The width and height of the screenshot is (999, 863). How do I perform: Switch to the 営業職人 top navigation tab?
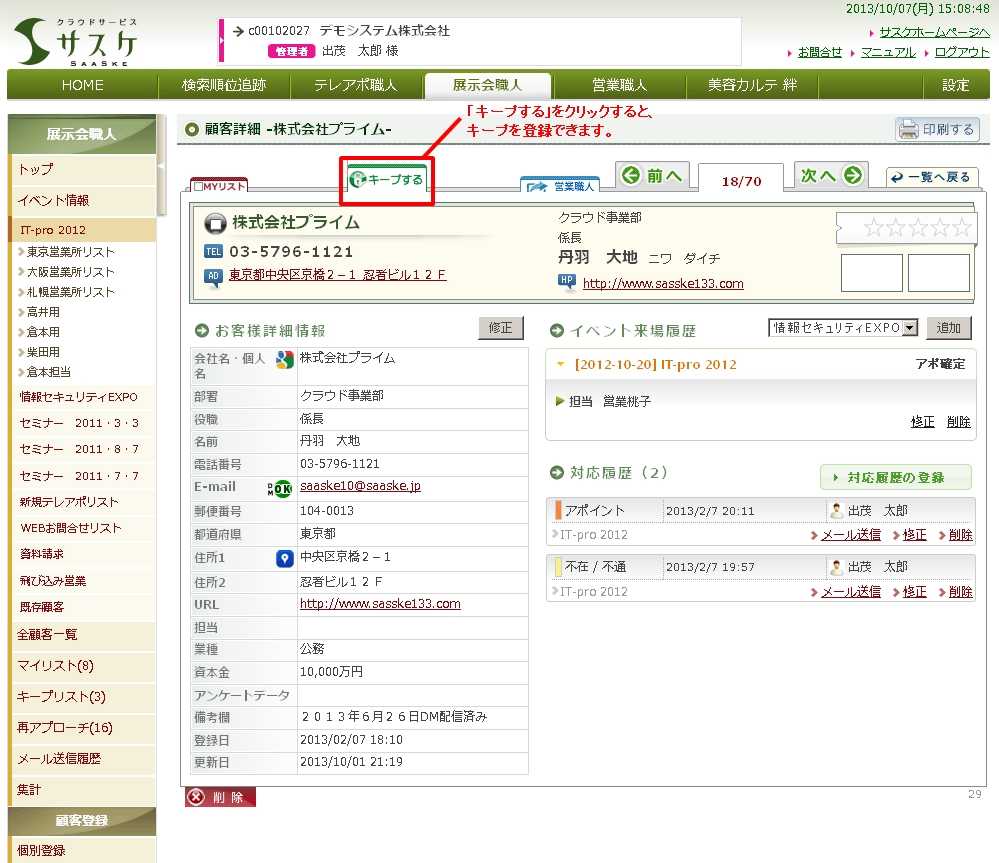(619, 85)
